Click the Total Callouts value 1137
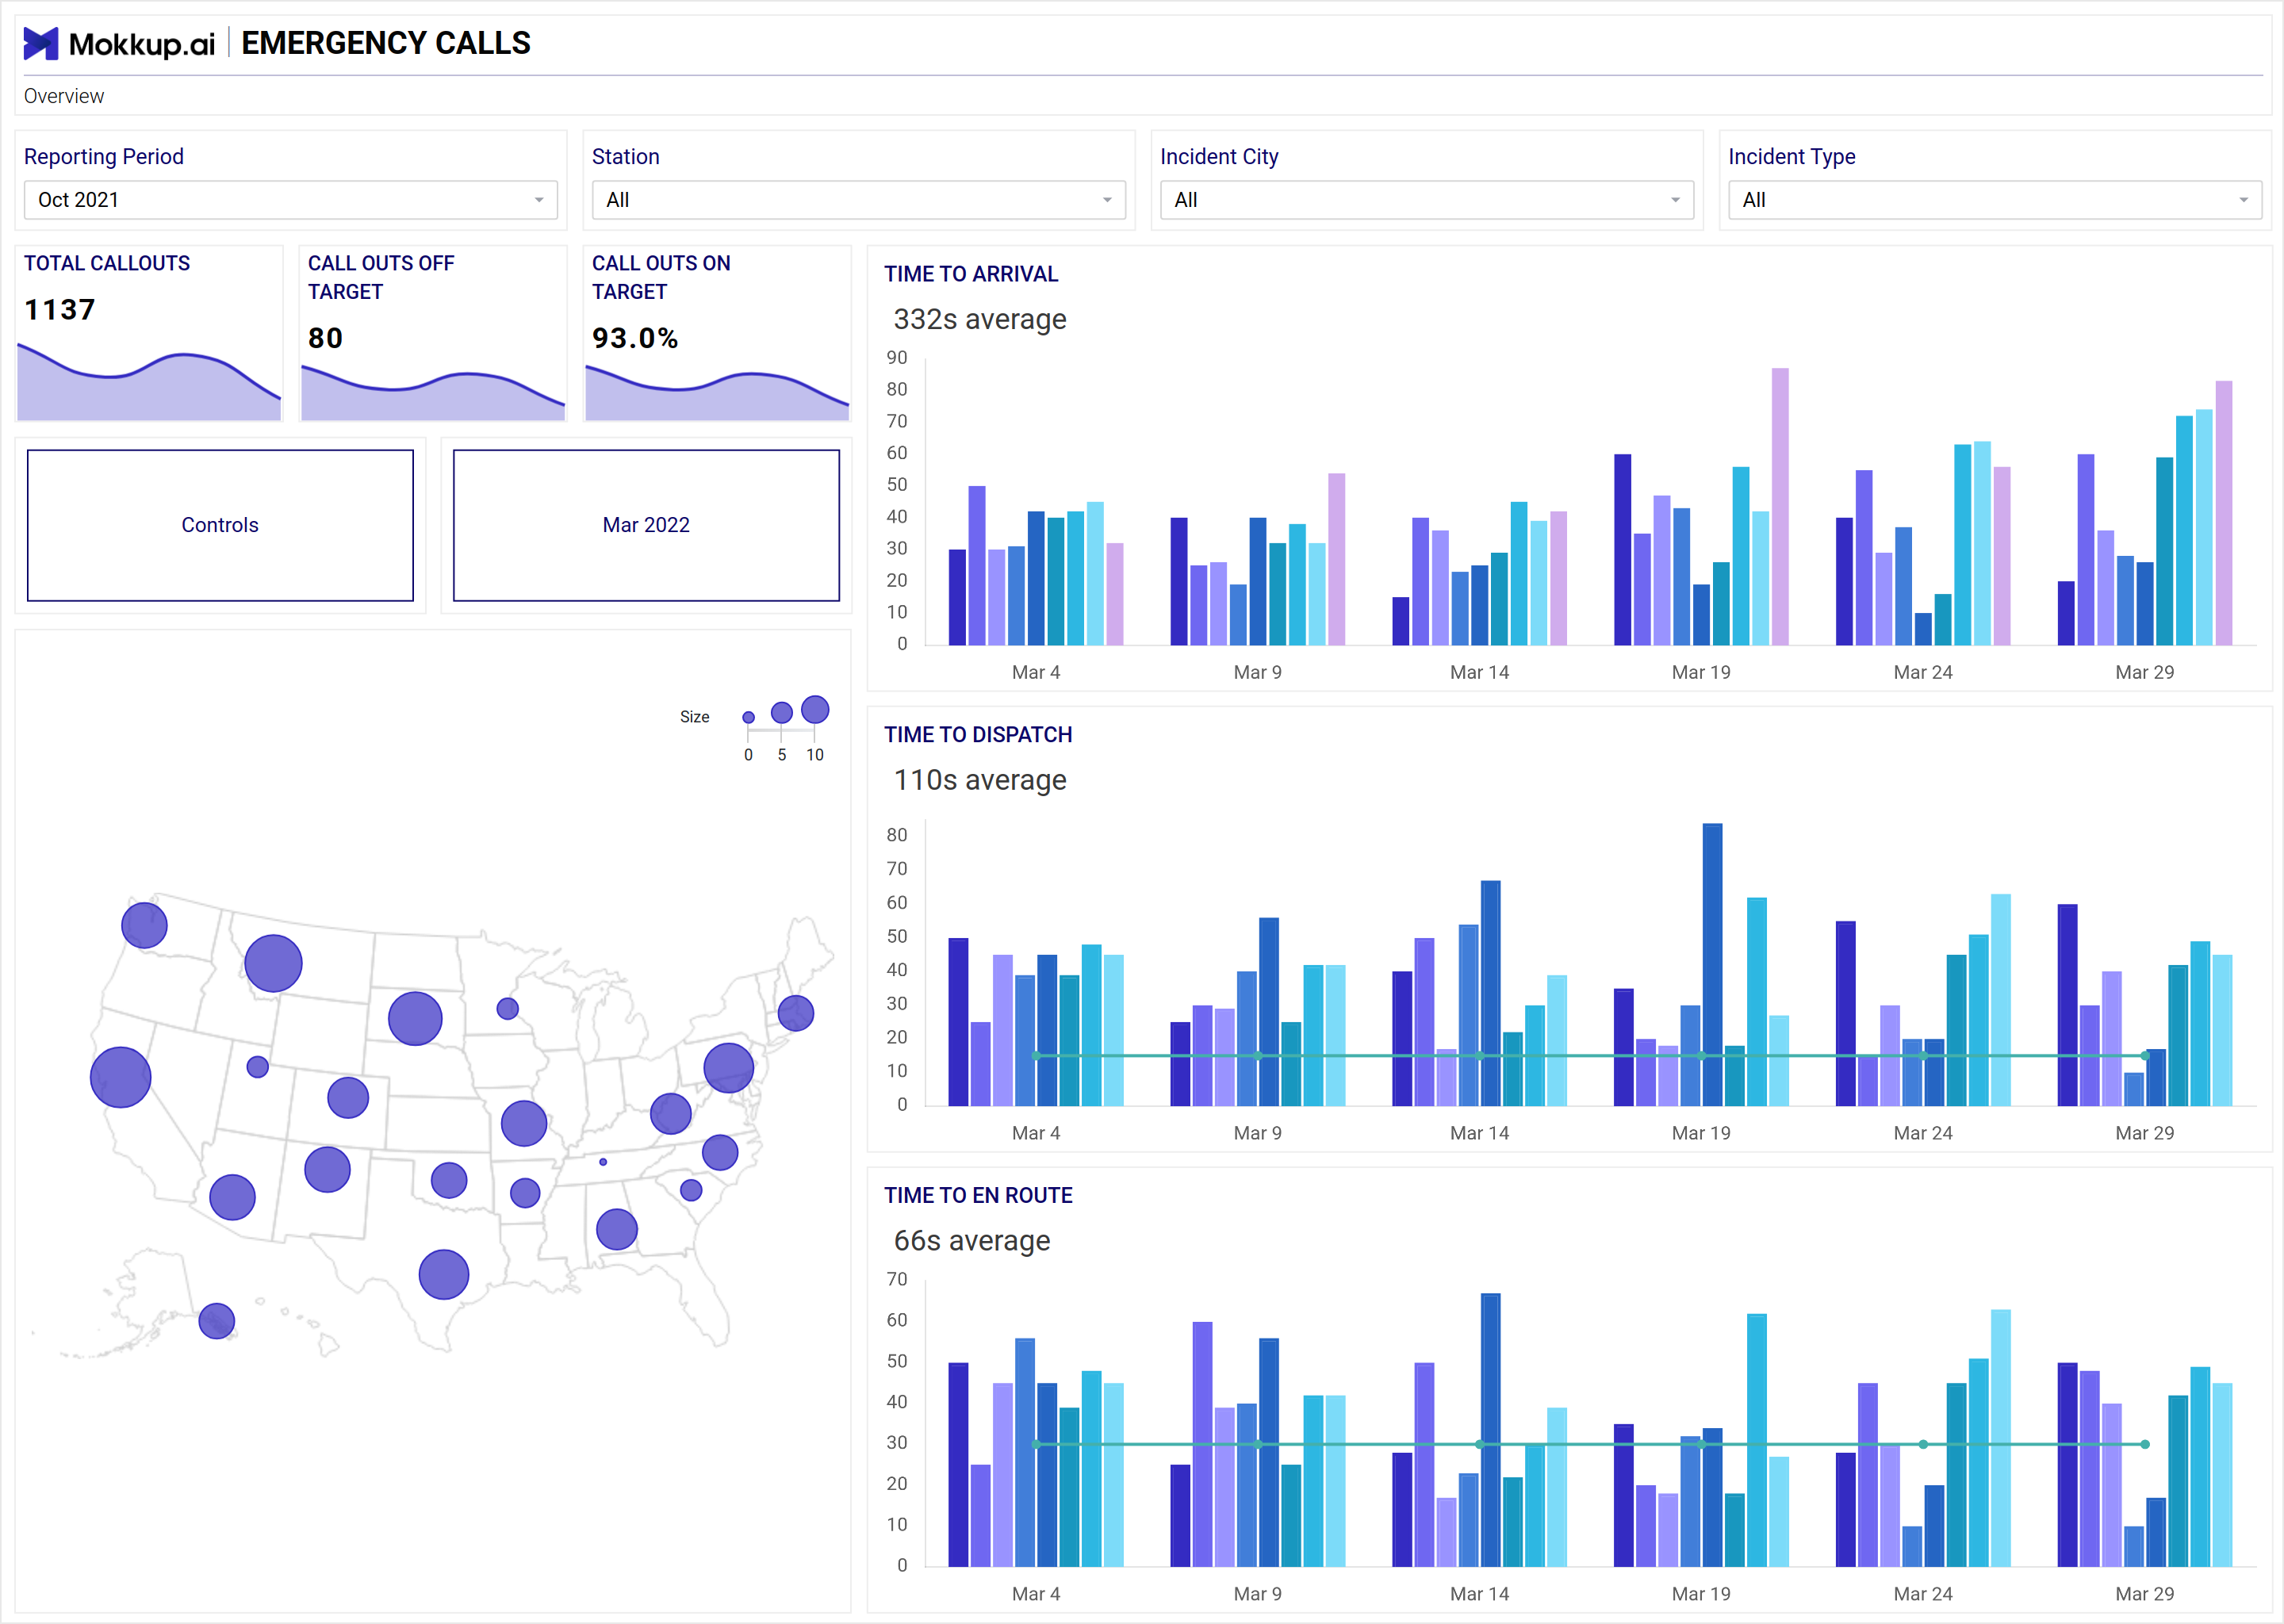2284x1624 pixels. pyautogui.click(x=60, y=310)
